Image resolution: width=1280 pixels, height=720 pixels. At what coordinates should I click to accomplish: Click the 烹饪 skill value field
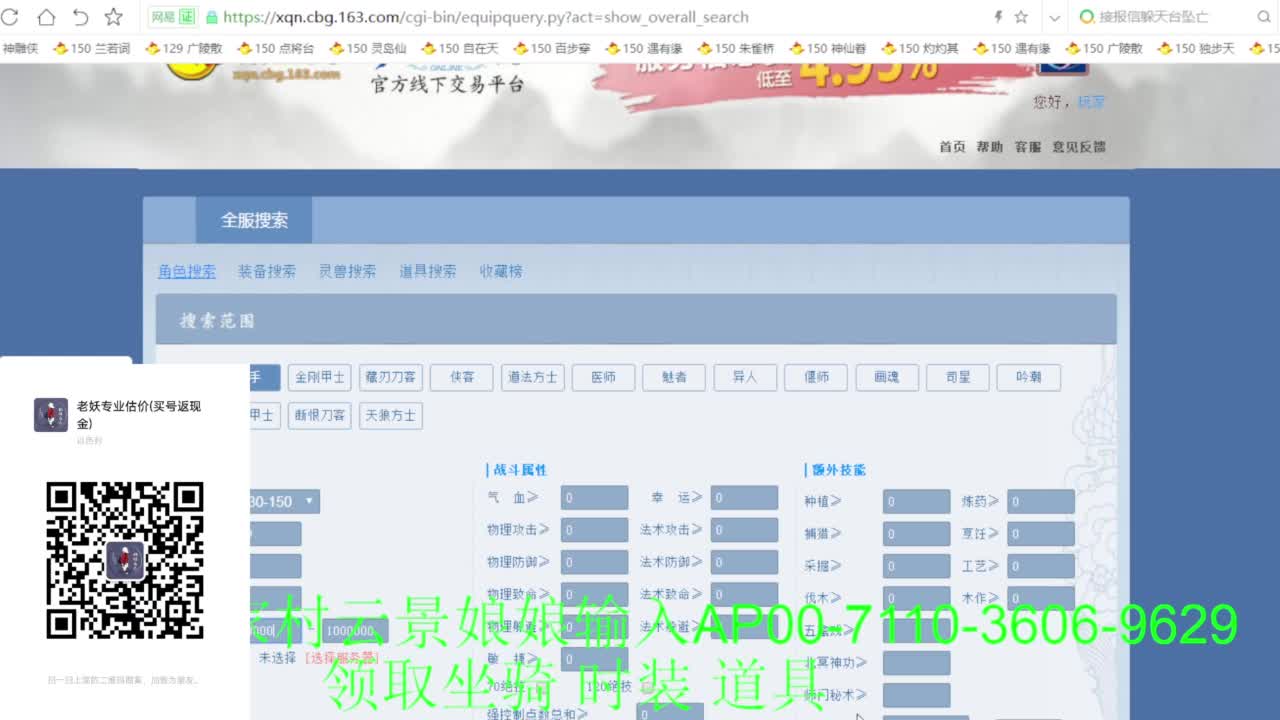coord(1041,534)
